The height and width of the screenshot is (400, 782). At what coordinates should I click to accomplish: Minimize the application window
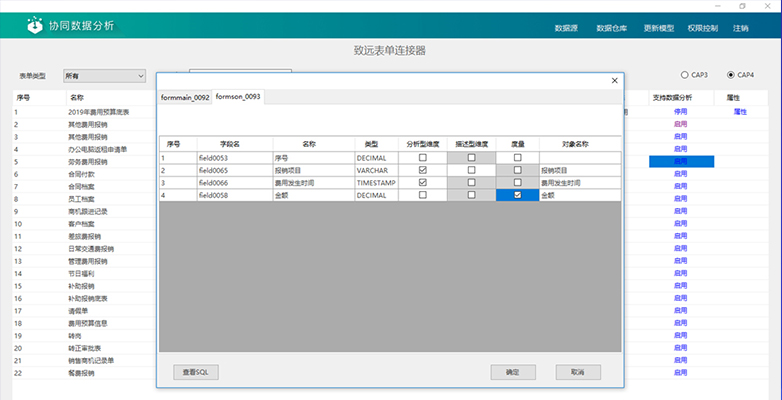pos(718,6)
